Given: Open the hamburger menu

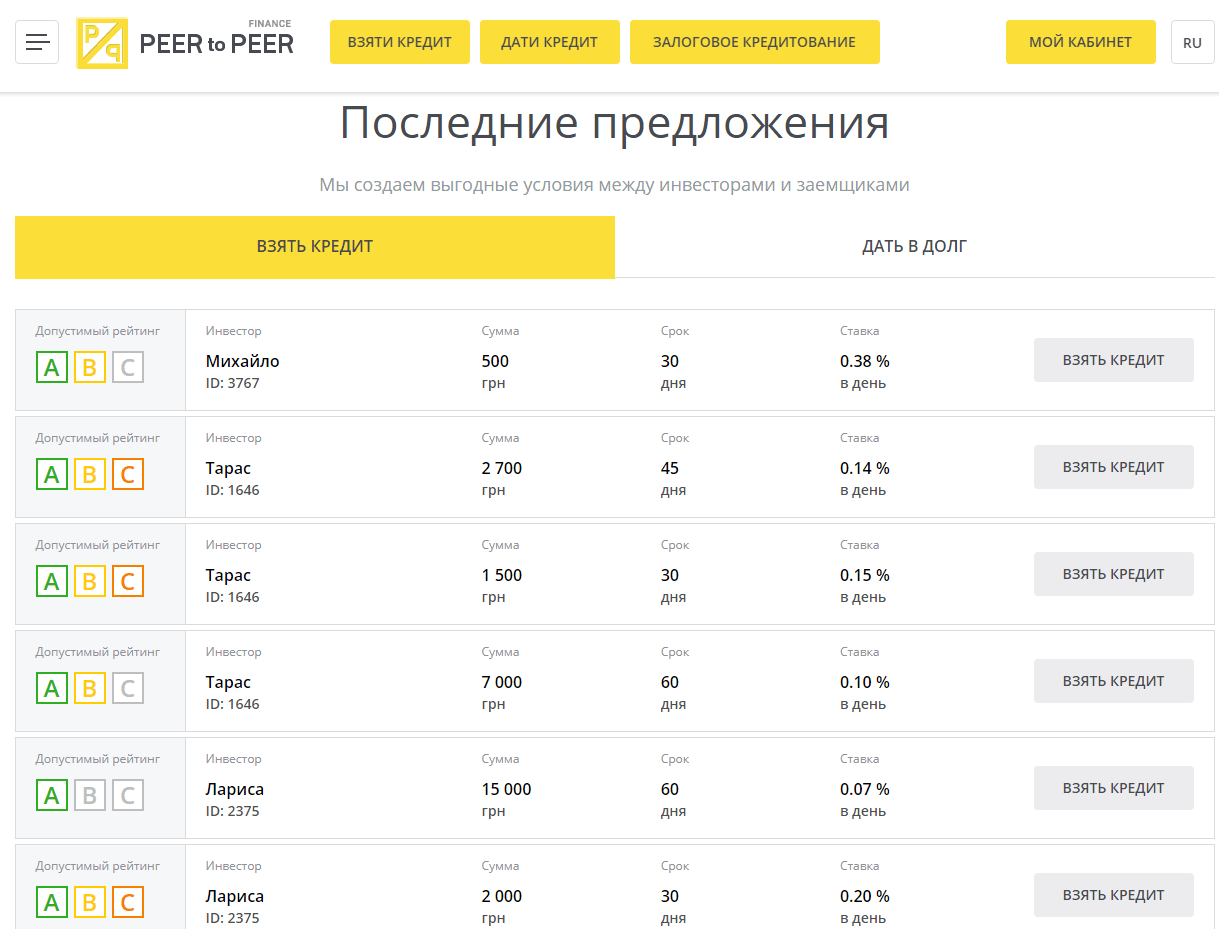Looking at the screenshot, I should point(37,42).
